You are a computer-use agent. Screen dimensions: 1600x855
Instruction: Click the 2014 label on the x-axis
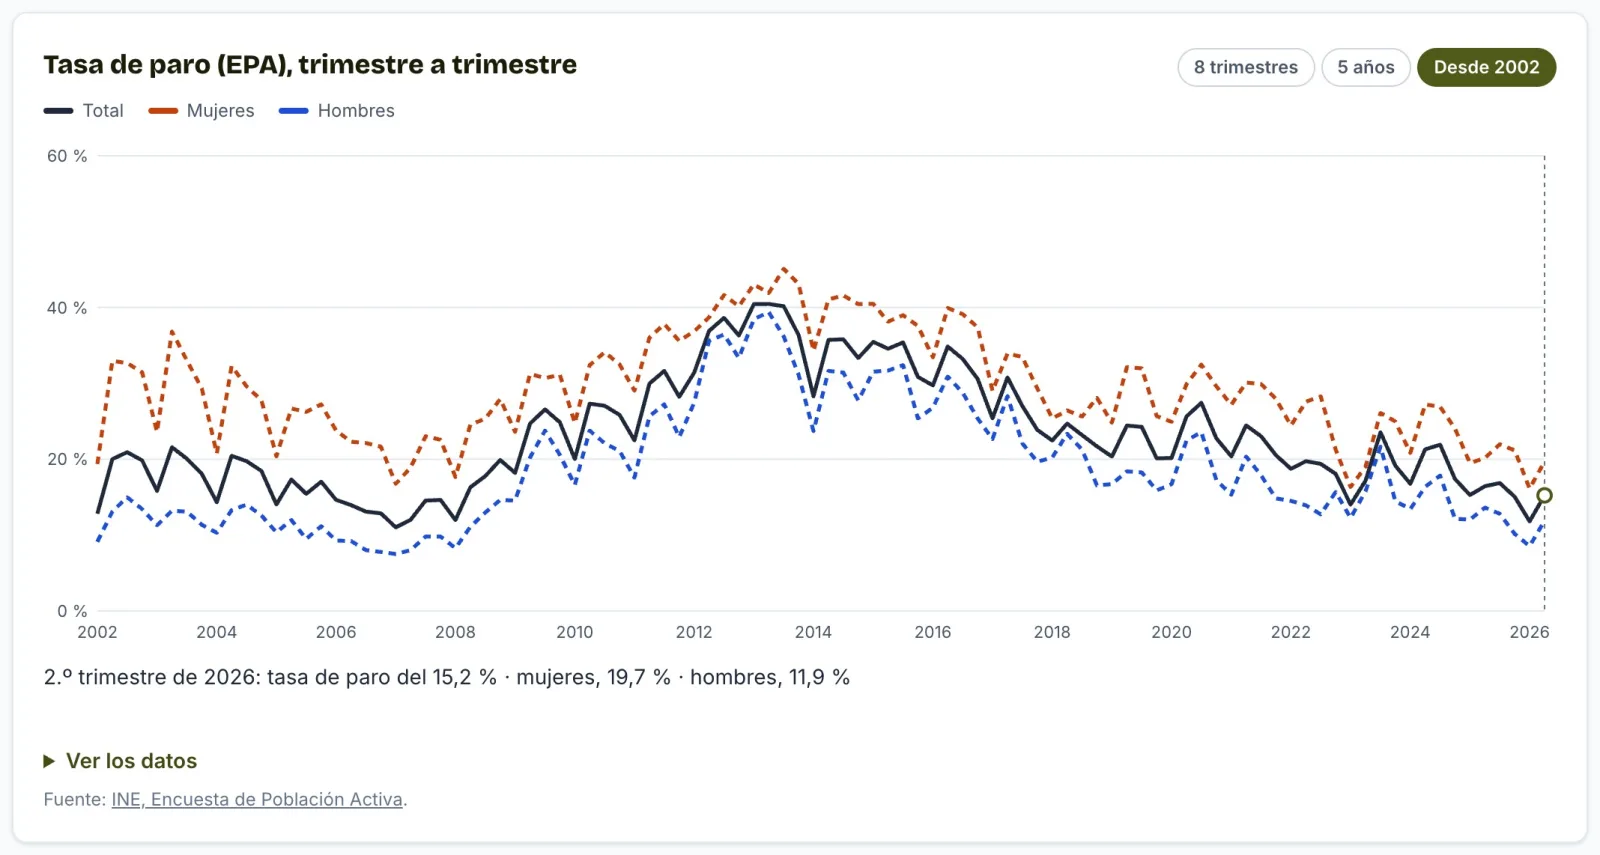tap(813, 632)
